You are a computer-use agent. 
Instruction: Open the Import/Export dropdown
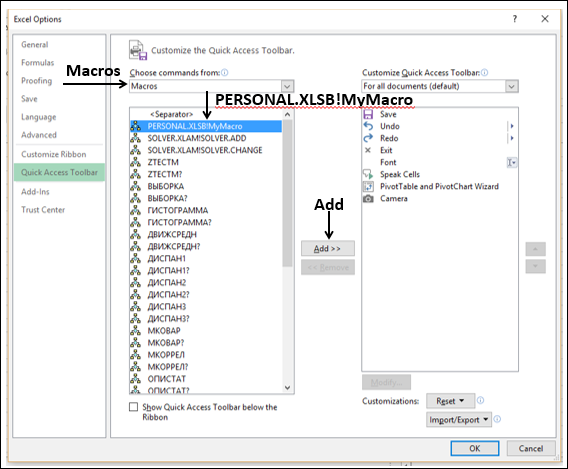click(459, 420)
